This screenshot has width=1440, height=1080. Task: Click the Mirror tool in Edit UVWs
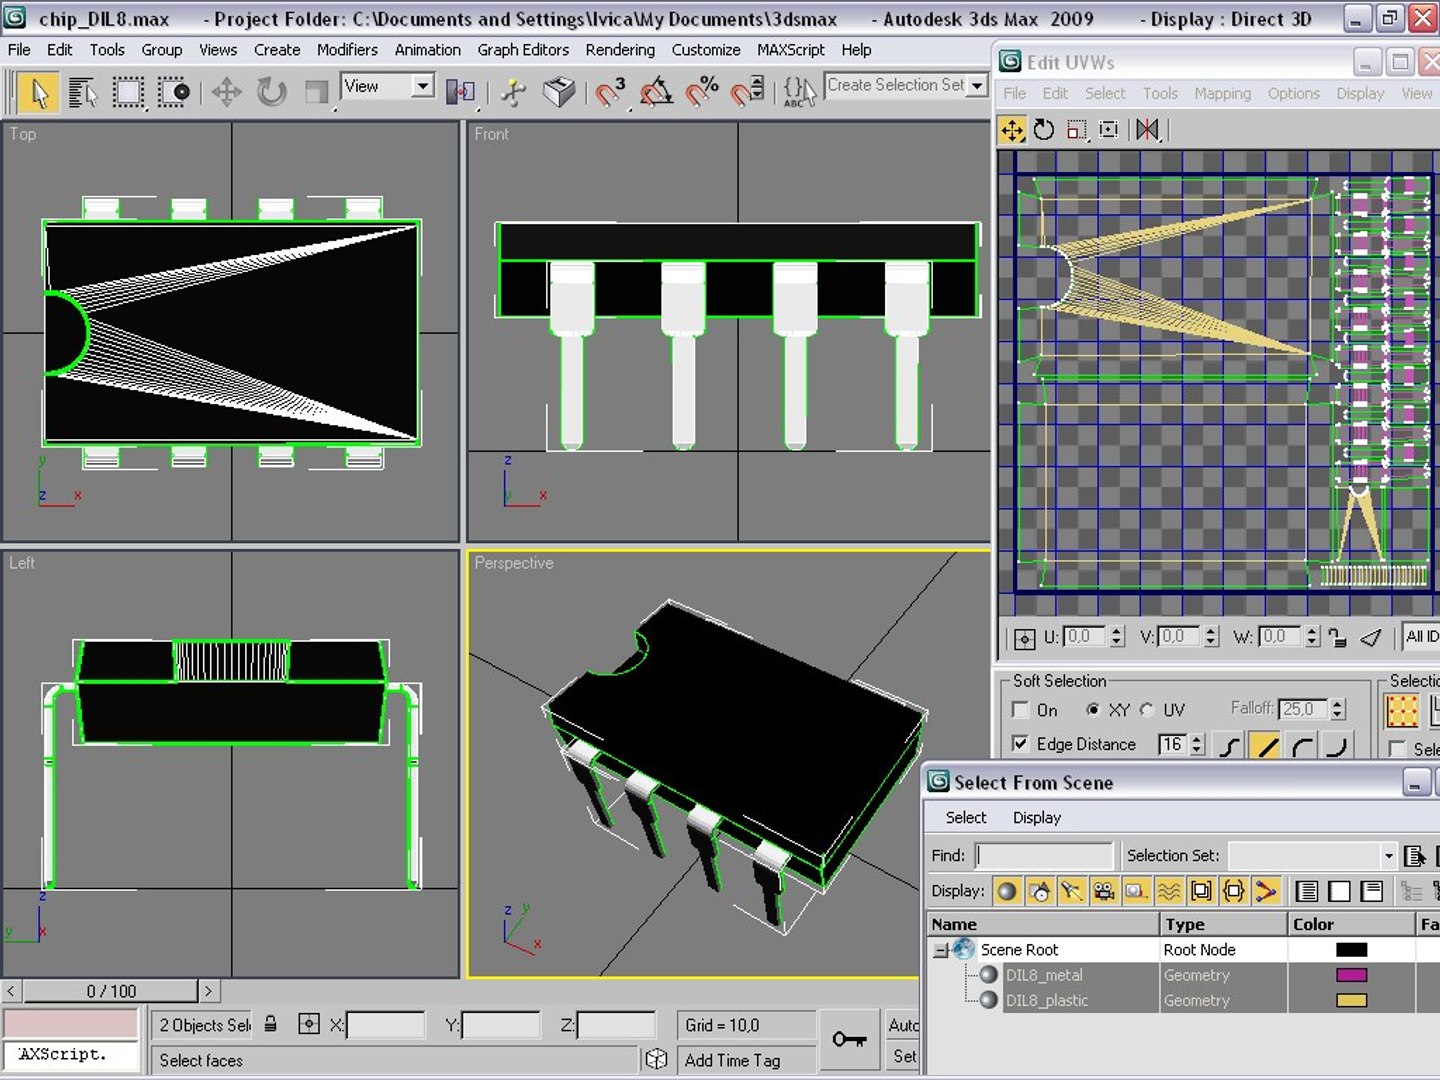(x=1148, y=130)
